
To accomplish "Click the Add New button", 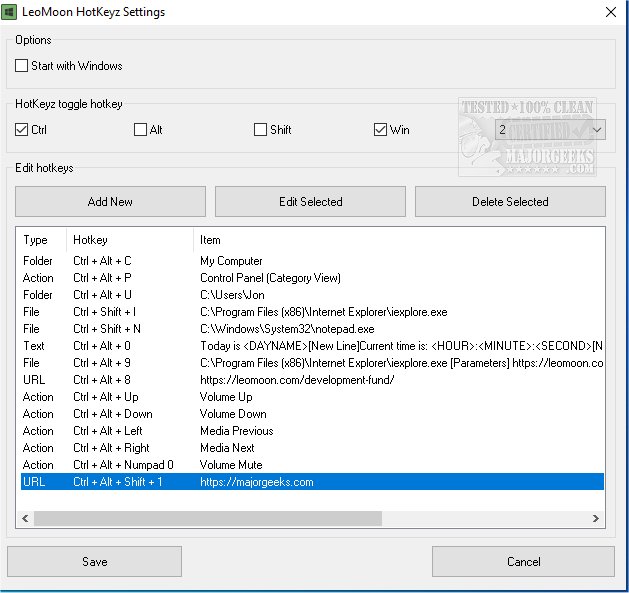I will click(110, 201).
